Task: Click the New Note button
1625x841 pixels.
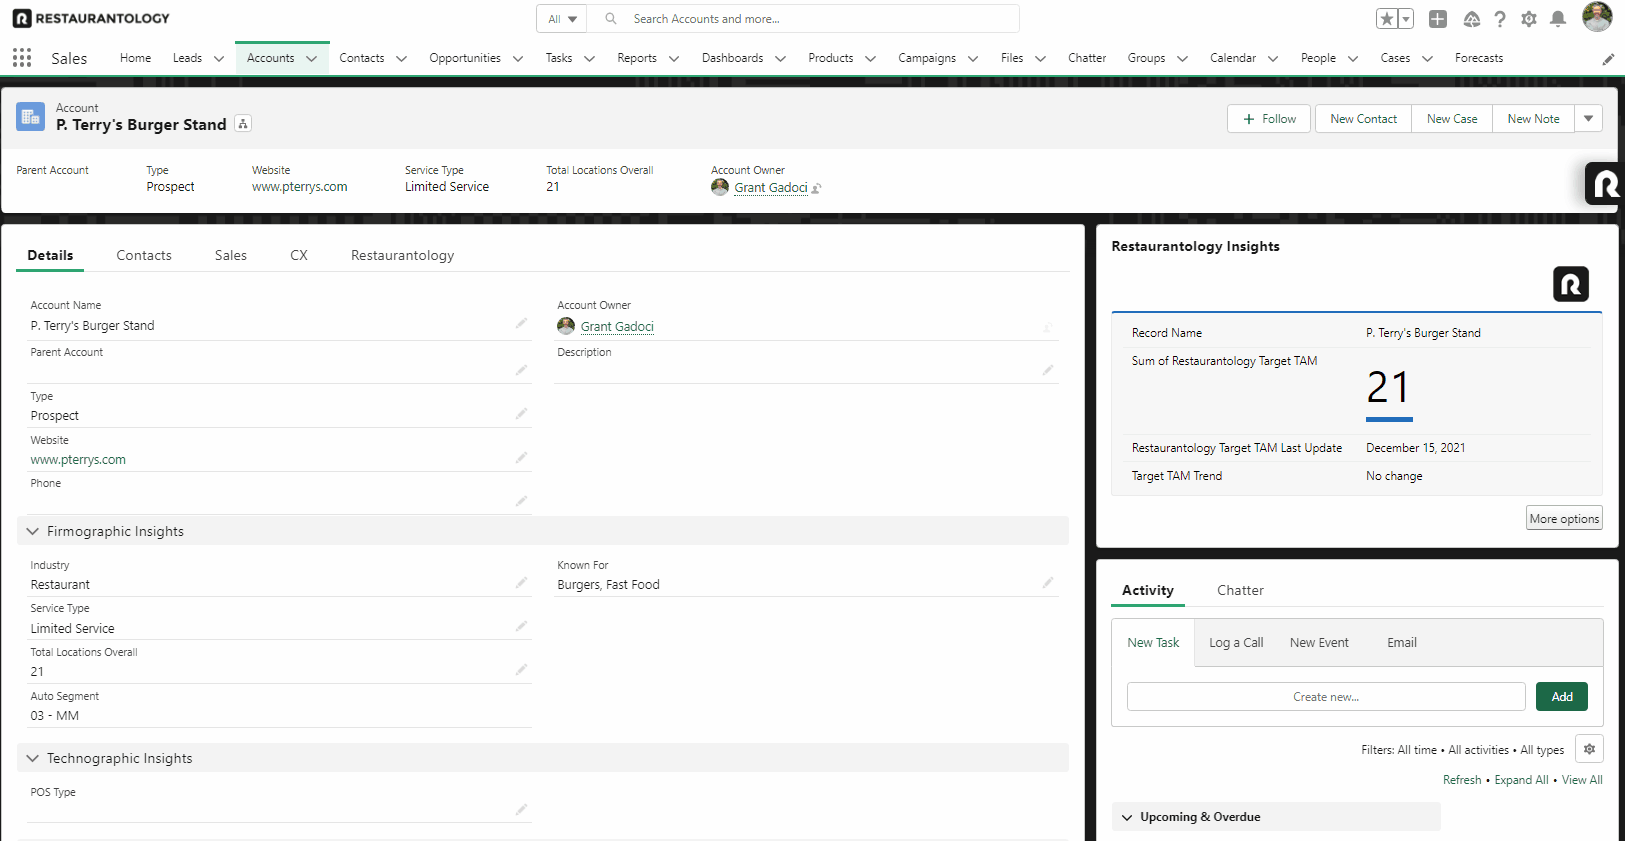Action: tap(1533, 119)
